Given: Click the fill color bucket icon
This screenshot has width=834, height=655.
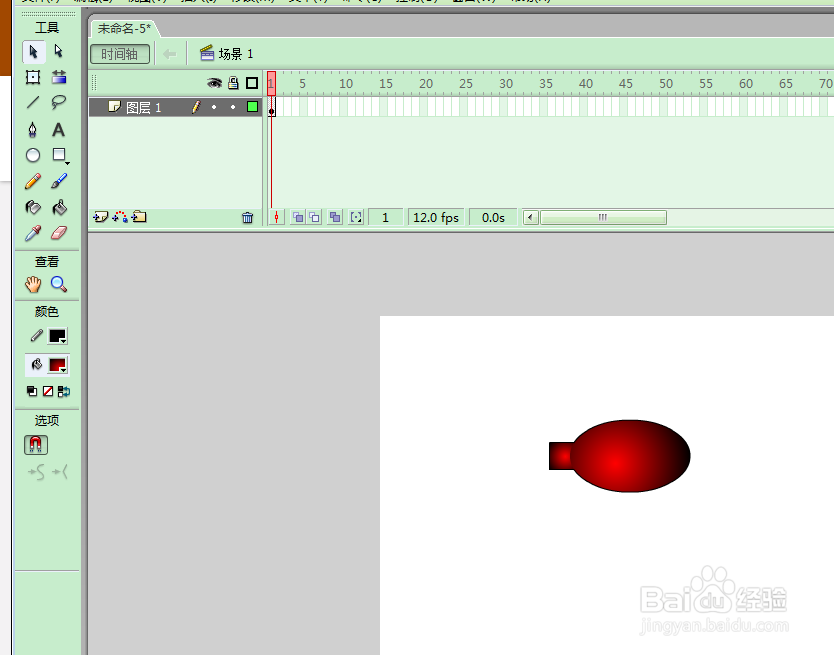Looking at the screenshot, I should [36, 364].
